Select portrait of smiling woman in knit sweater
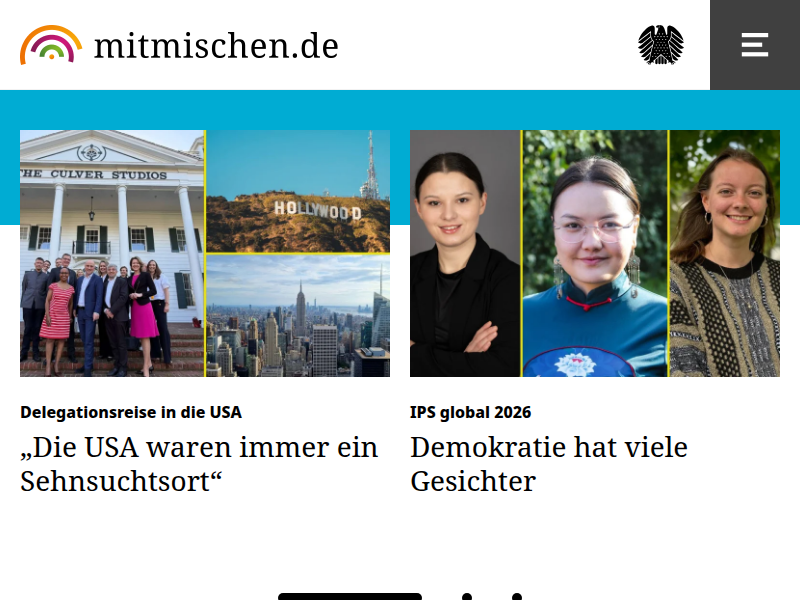This screenshot has width=800, height=600. [x=724, y=254]
